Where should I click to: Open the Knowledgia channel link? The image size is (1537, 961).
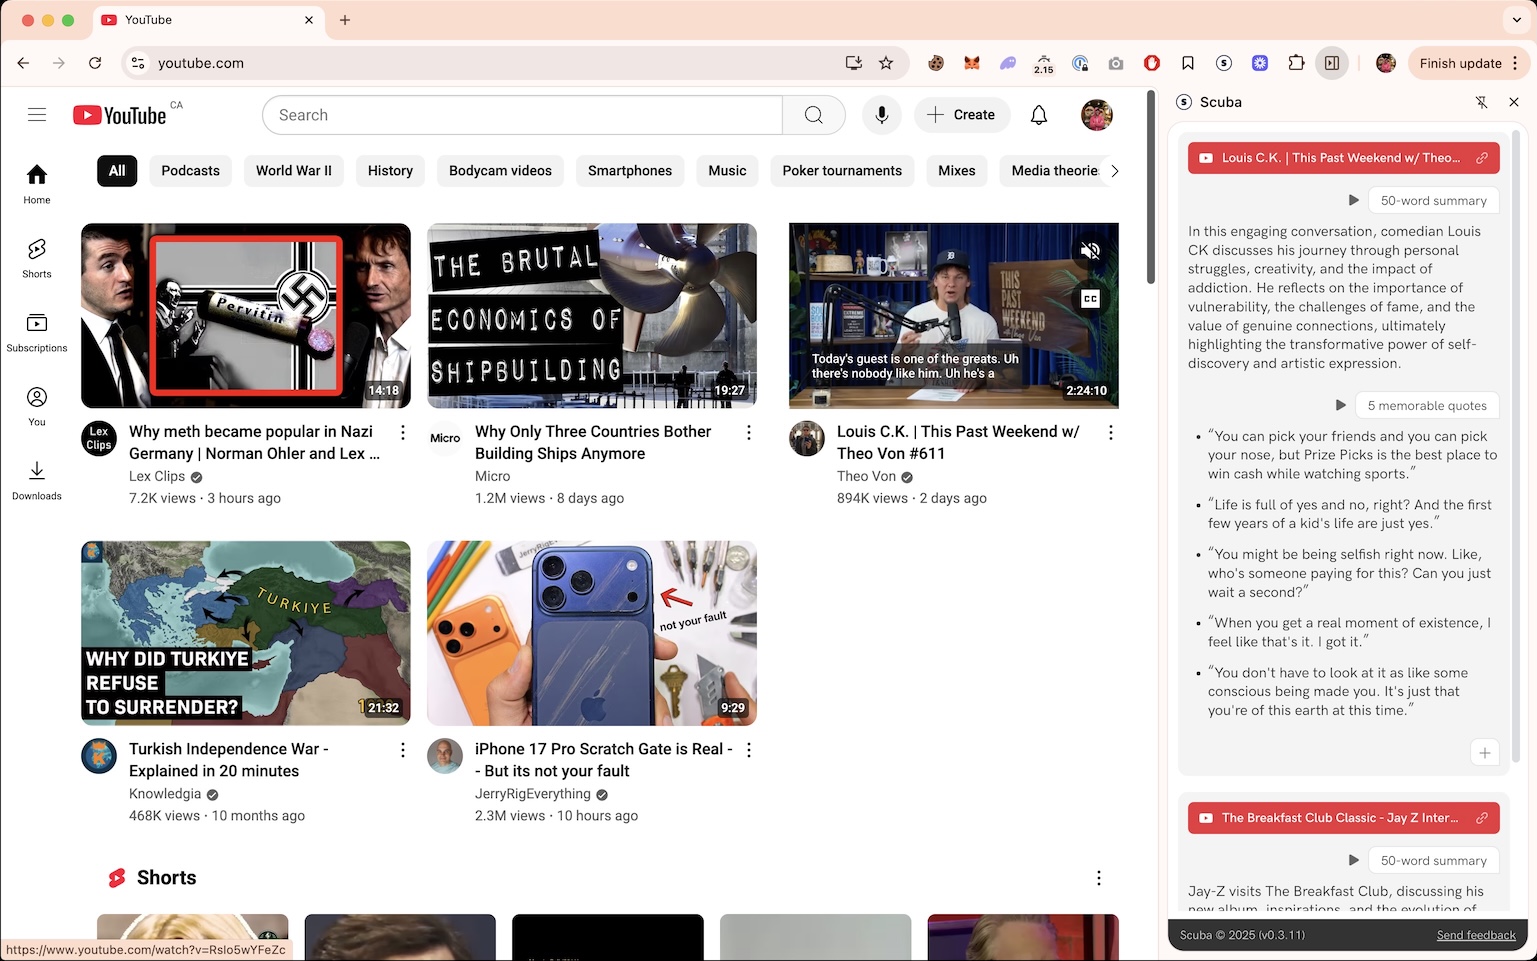(165, 794)
